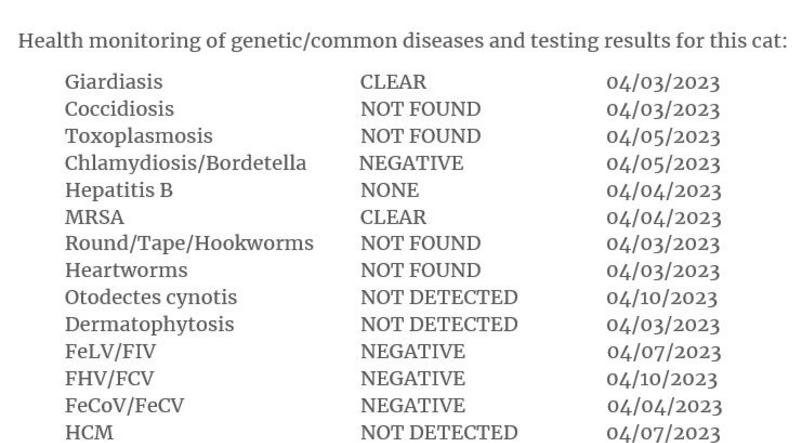Click the Giardiasis disease name
The height and width of the screenshot is (443, 802).
(114, 82)
